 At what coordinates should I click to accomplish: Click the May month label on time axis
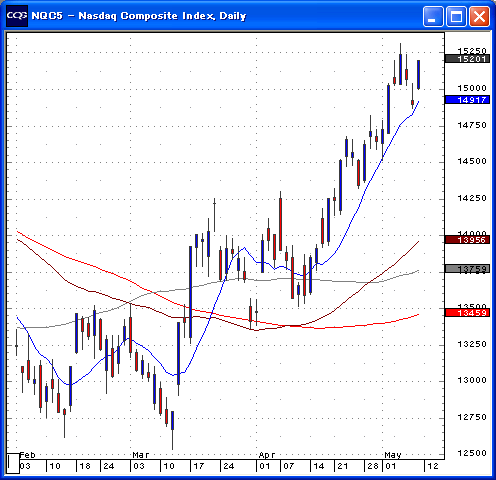(393, 455)
